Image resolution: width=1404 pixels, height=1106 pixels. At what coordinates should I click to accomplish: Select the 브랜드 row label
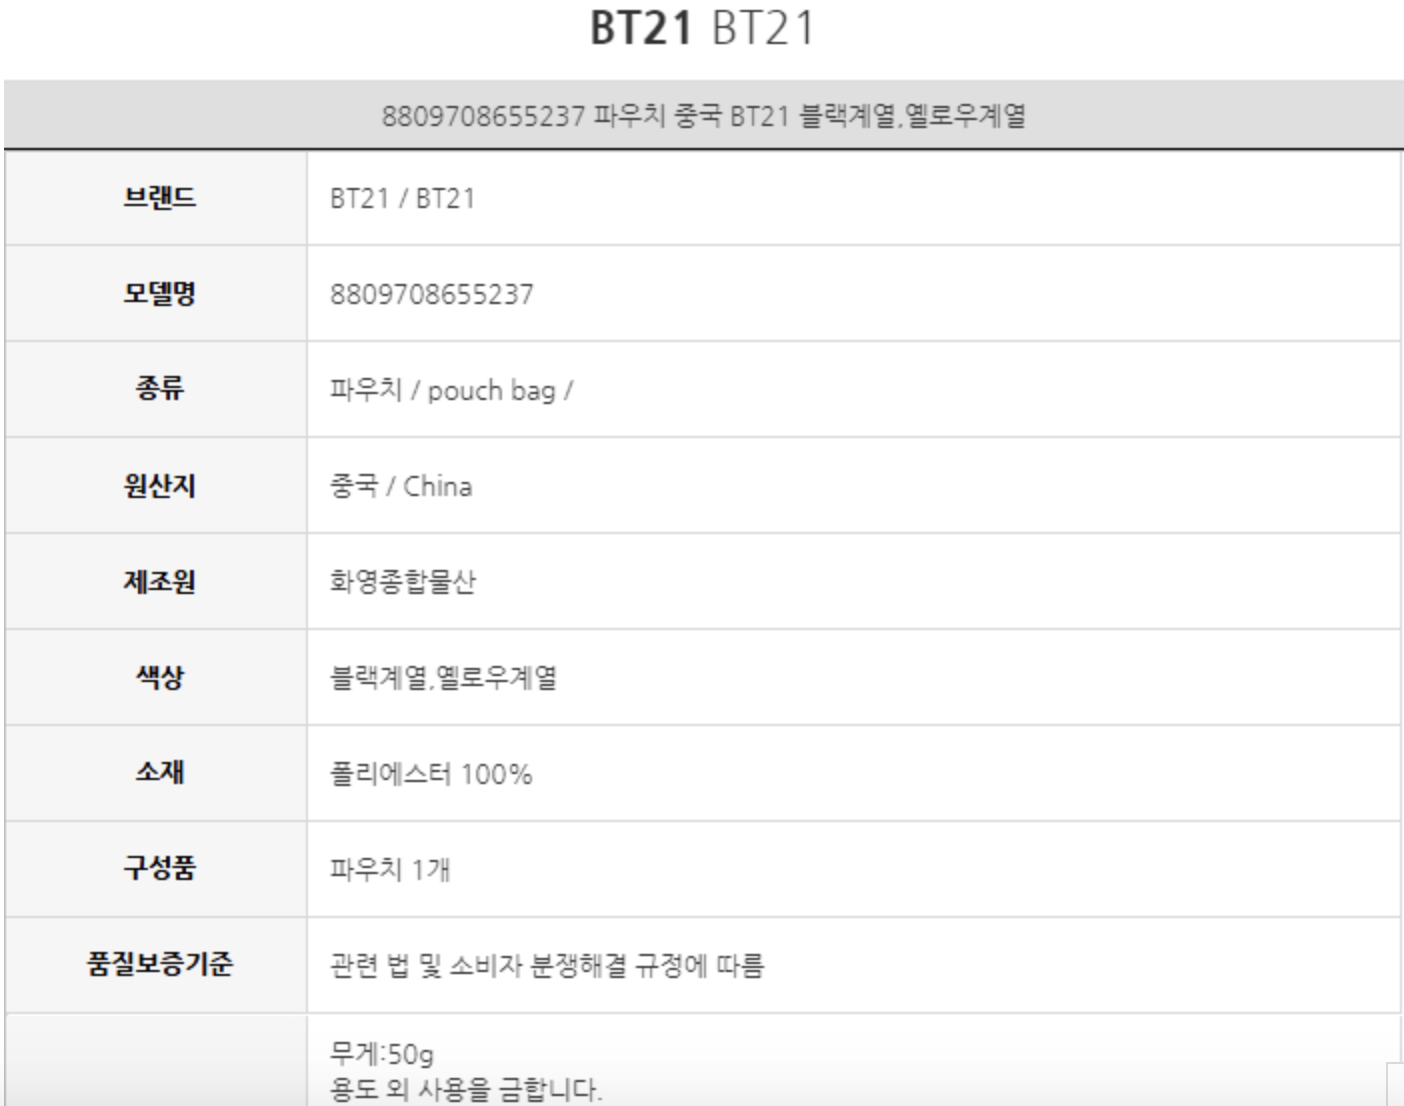click(x=159, y=198)
